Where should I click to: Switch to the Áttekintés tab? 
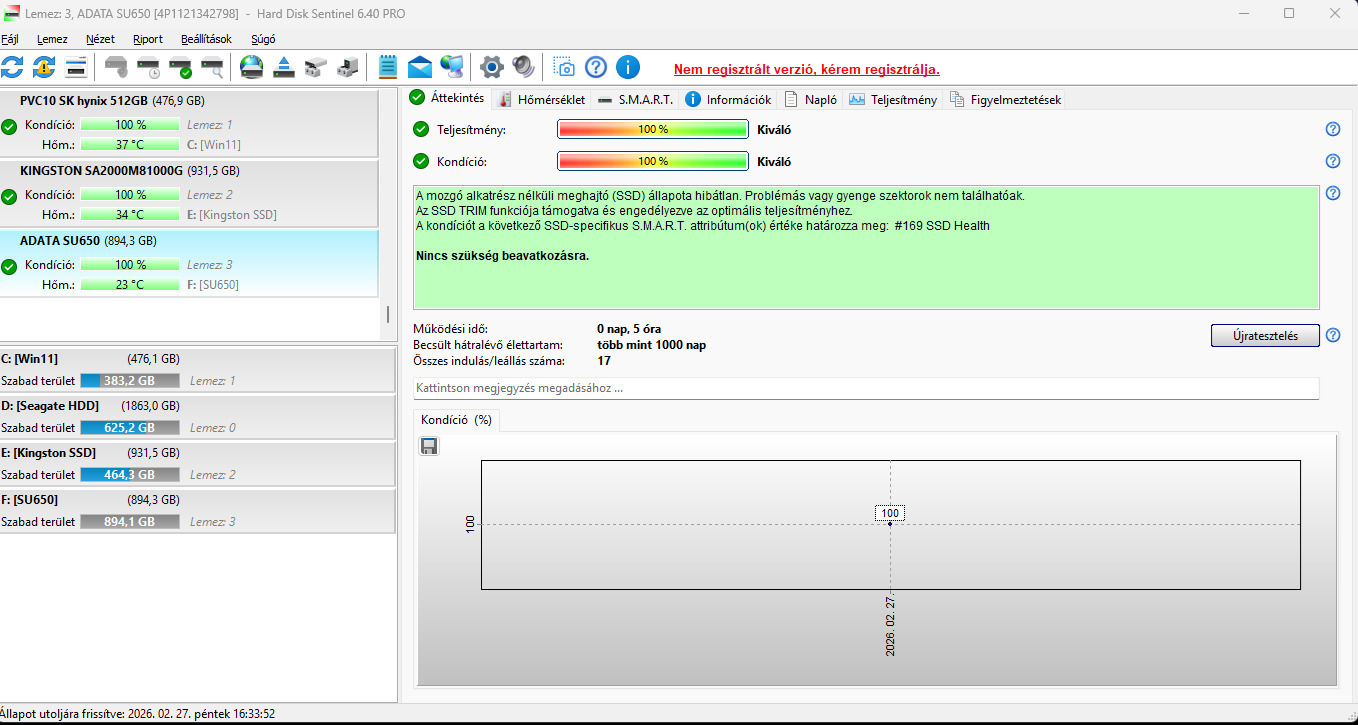coord(448,98)
